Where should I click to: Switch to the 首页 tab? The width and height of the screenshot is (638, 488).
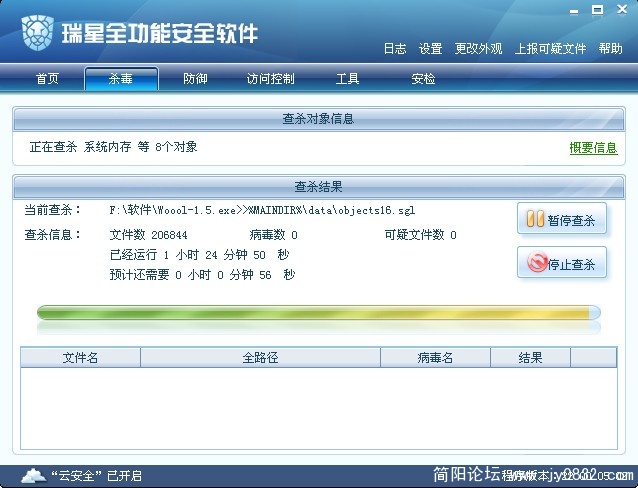[x=47, y=79]
